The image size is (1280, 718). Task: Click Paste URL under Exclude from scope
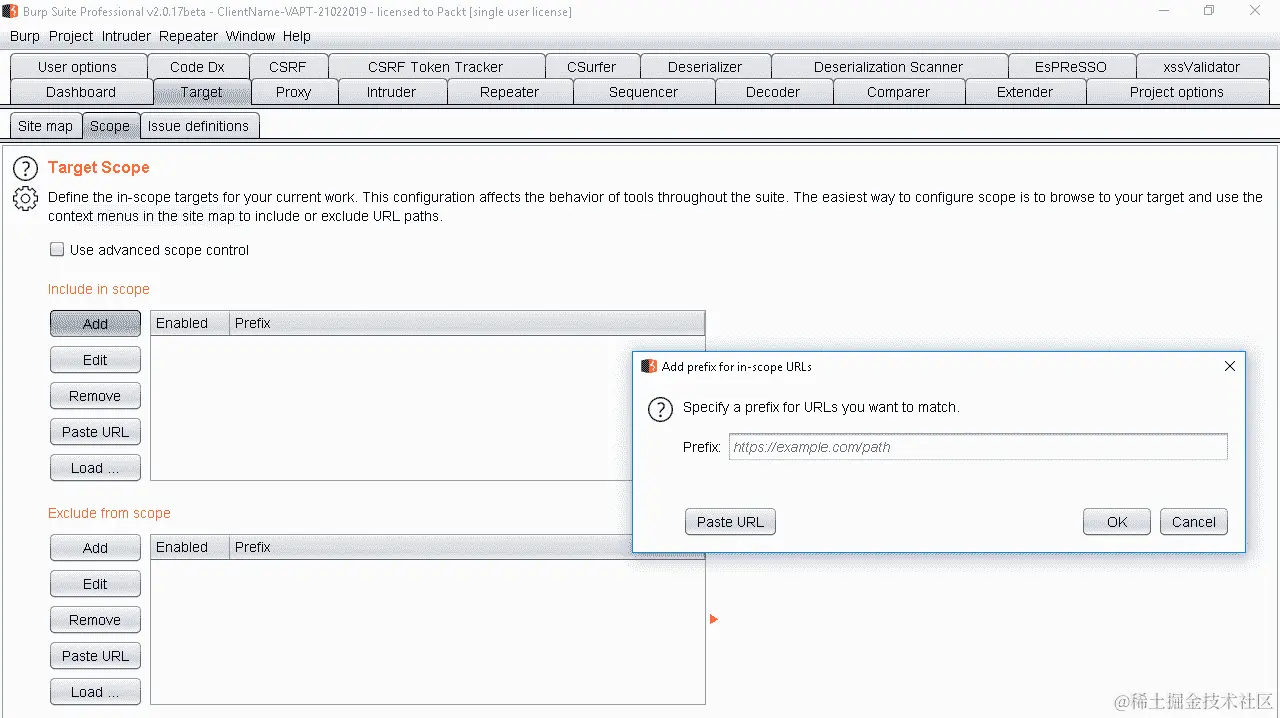[95, 656]
